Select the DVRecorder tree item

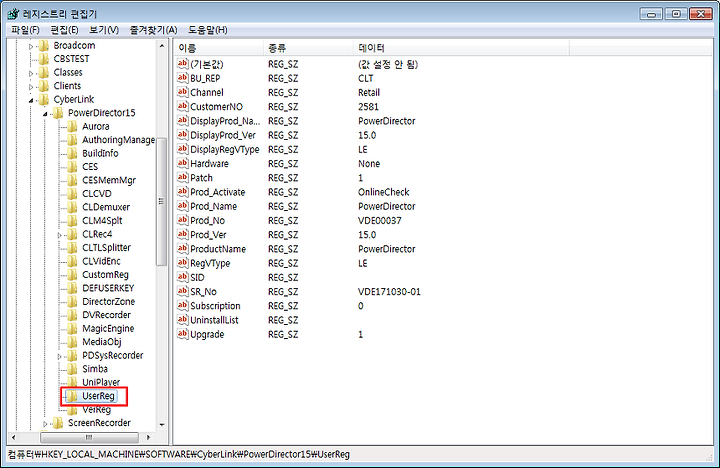coord(106,315)
